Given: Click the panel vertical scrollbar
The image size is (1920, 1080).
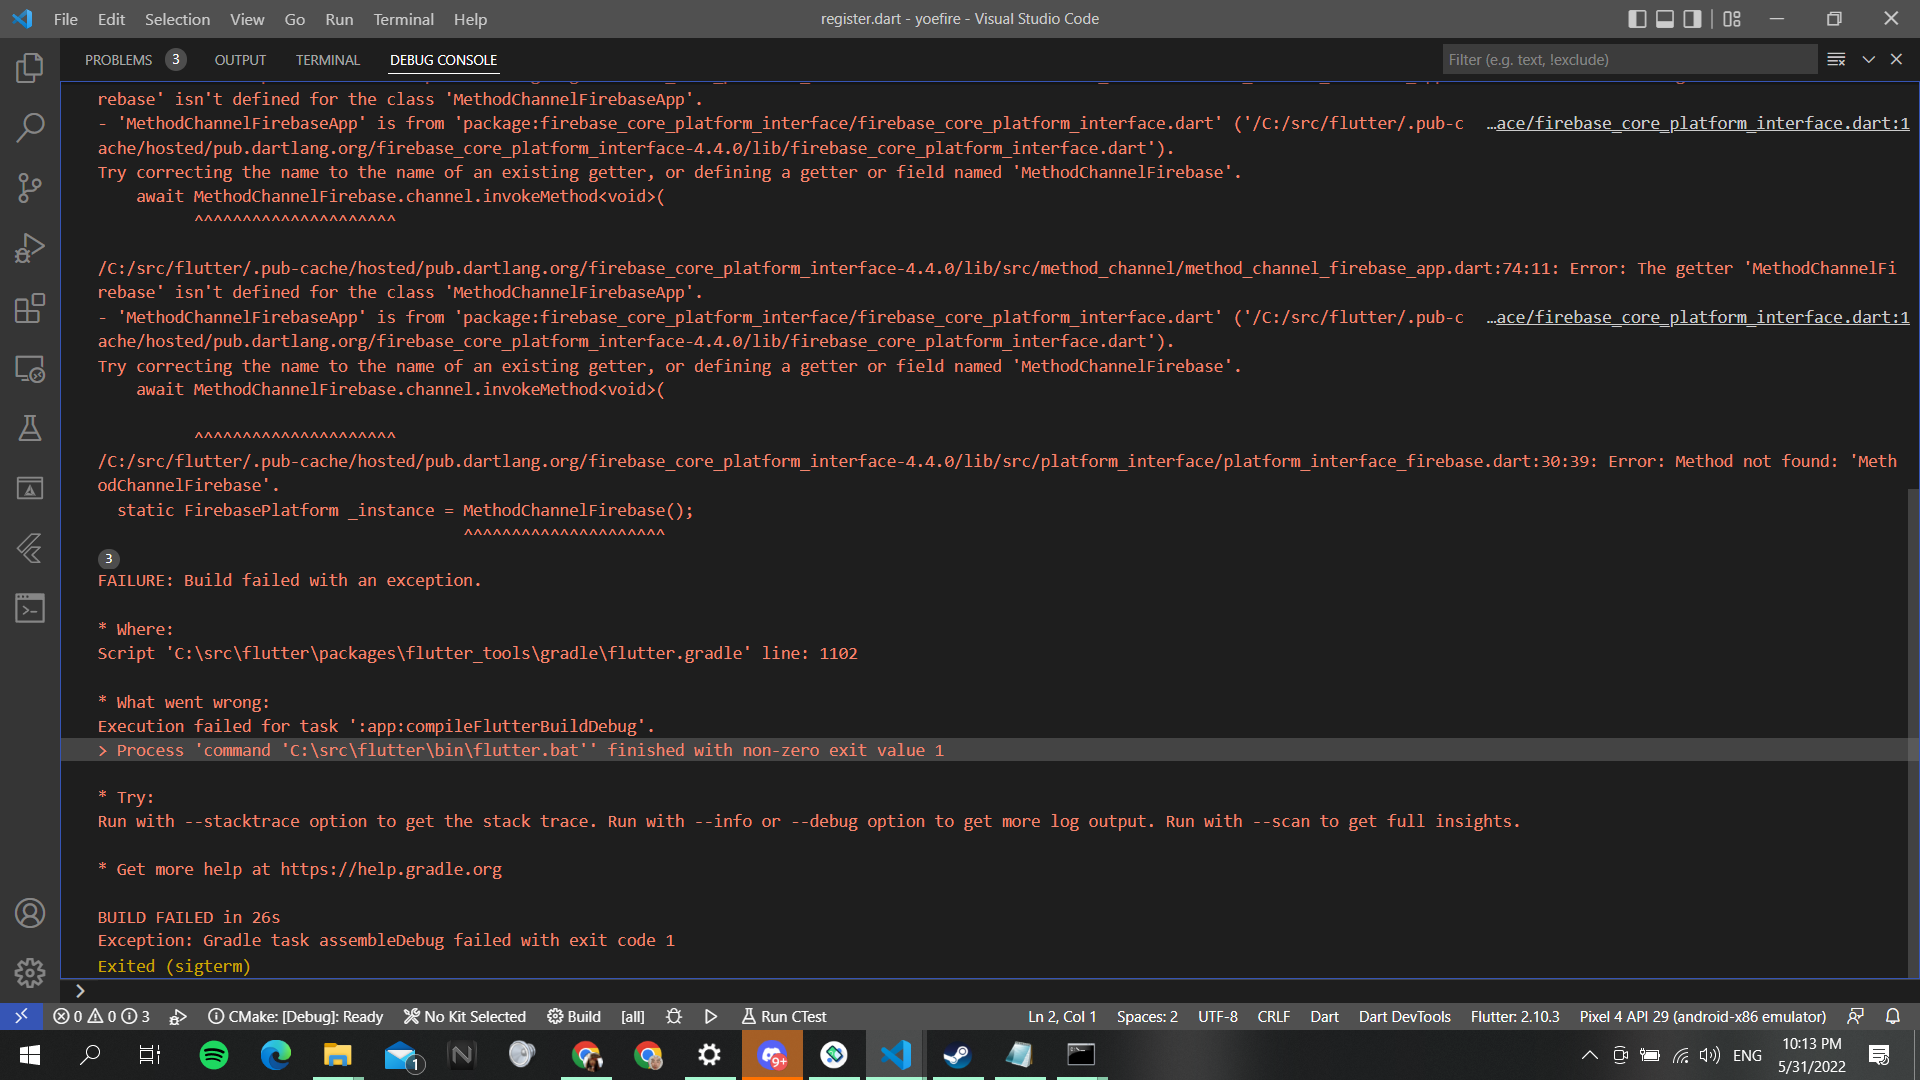Looking at the screenshot, I should coord(1913,733).
